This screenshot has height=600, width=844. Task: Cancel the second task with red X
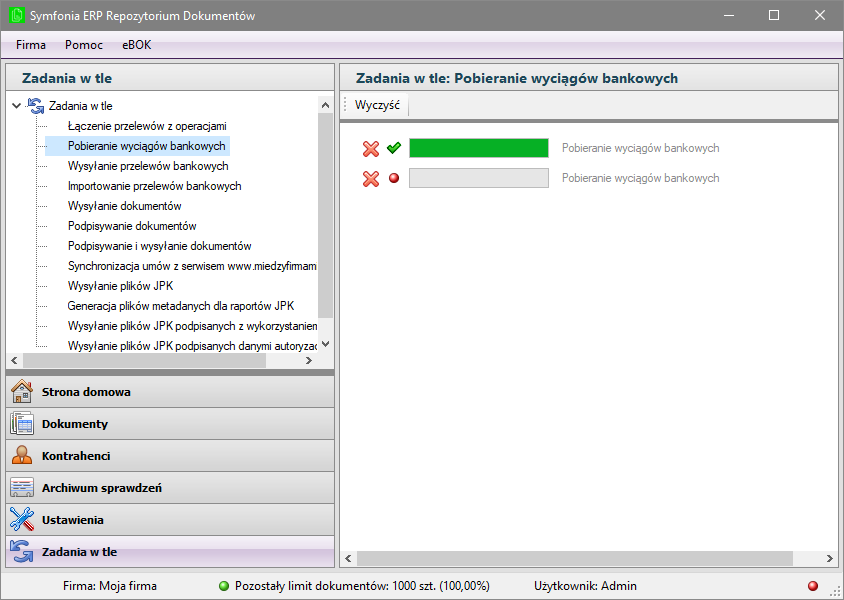click(371, 178)
